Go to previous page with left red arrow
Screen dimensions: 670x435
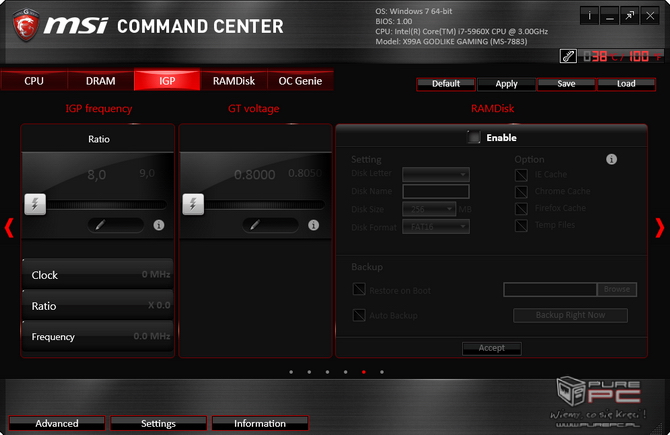(x=9, y=227)
